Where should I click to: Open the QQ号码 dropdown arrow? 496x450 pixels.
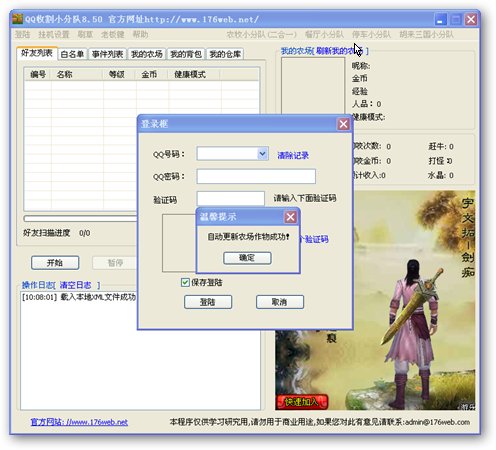(262, 153)
